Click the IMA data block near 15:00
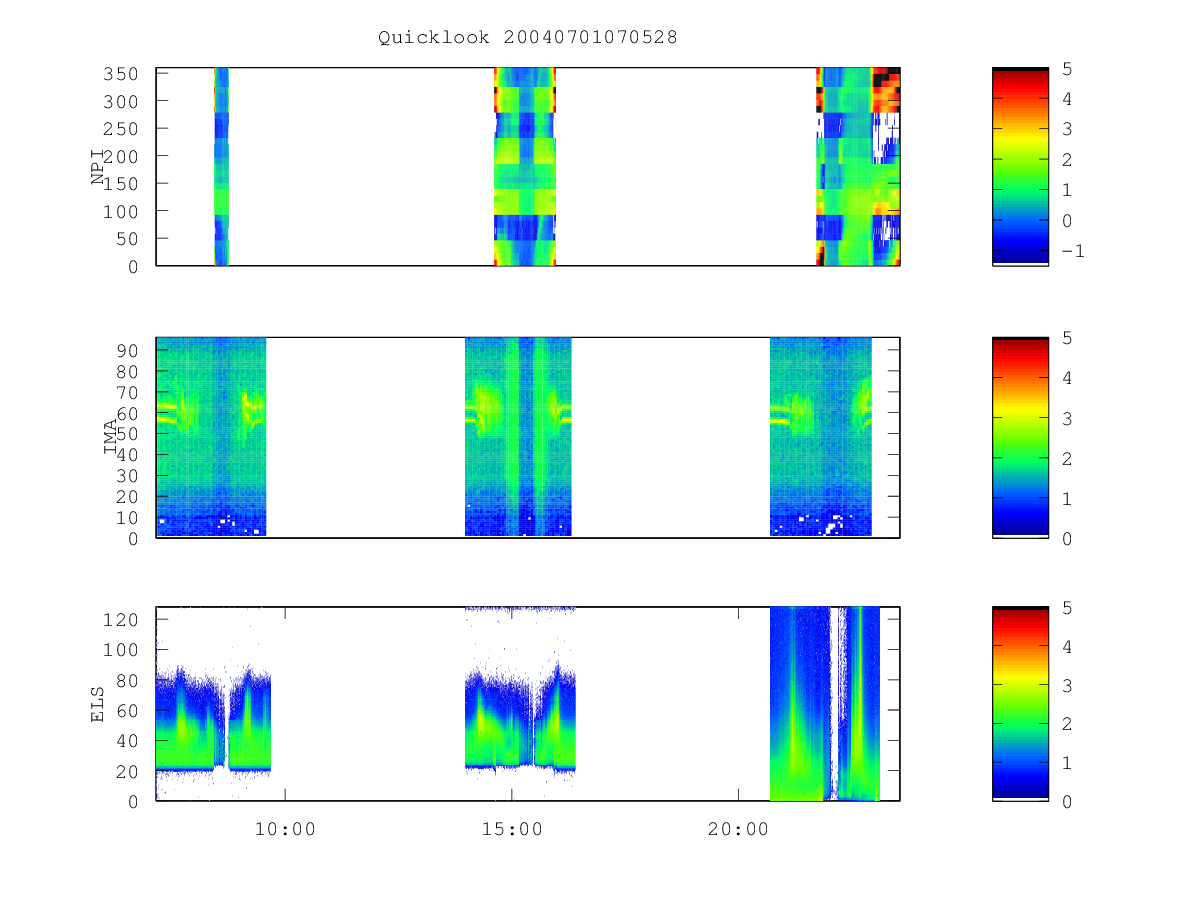Image resolution: width=1200 pixels, height=900 pixels. coord(518,437)
